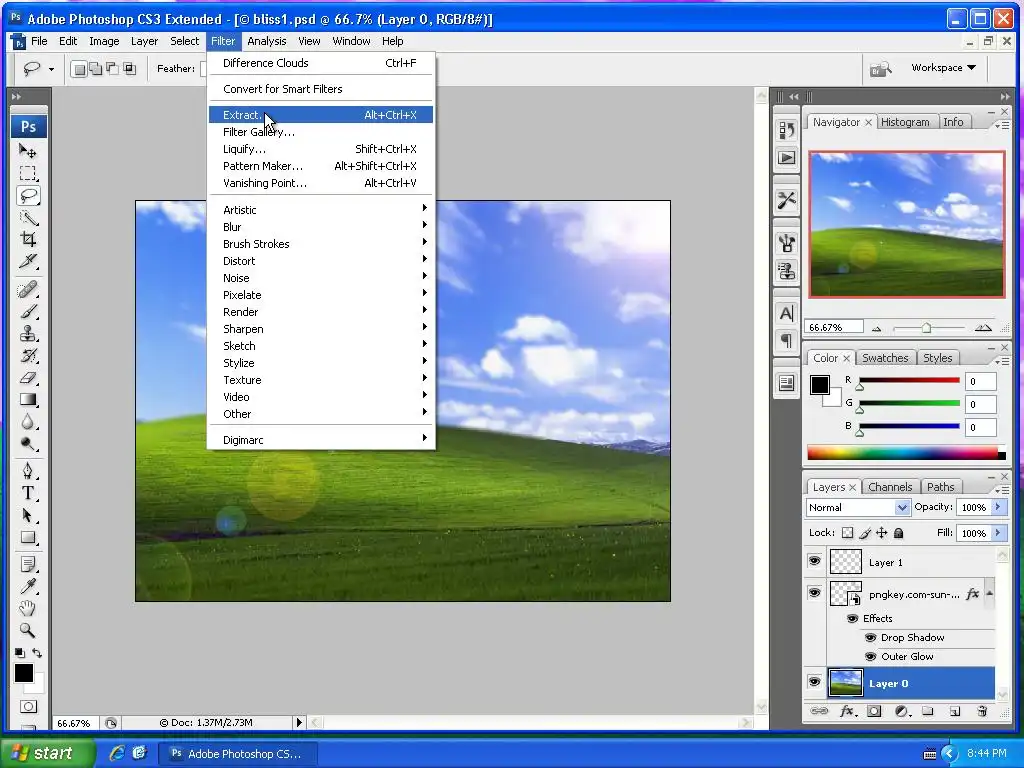Select the Path Selection tool

click(27, 515)
